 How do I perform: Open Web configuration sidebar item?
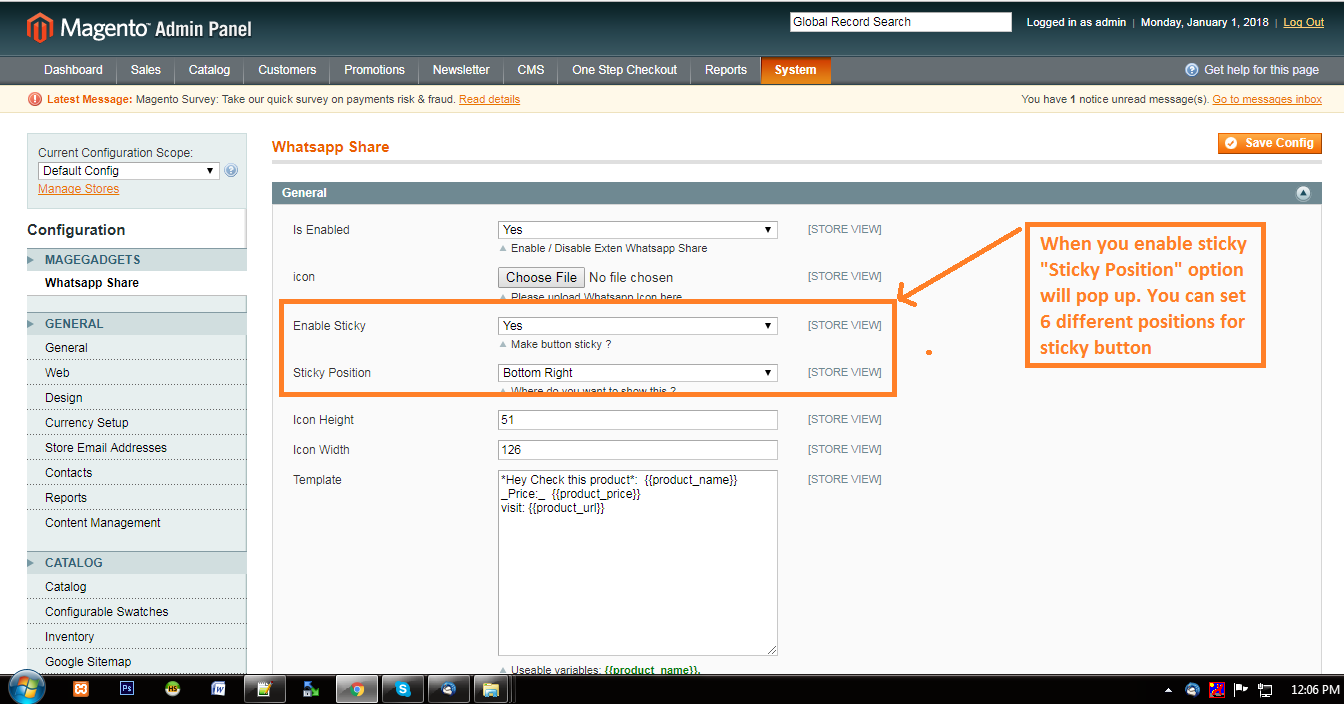pyautogui.click(x=57, y=373)
